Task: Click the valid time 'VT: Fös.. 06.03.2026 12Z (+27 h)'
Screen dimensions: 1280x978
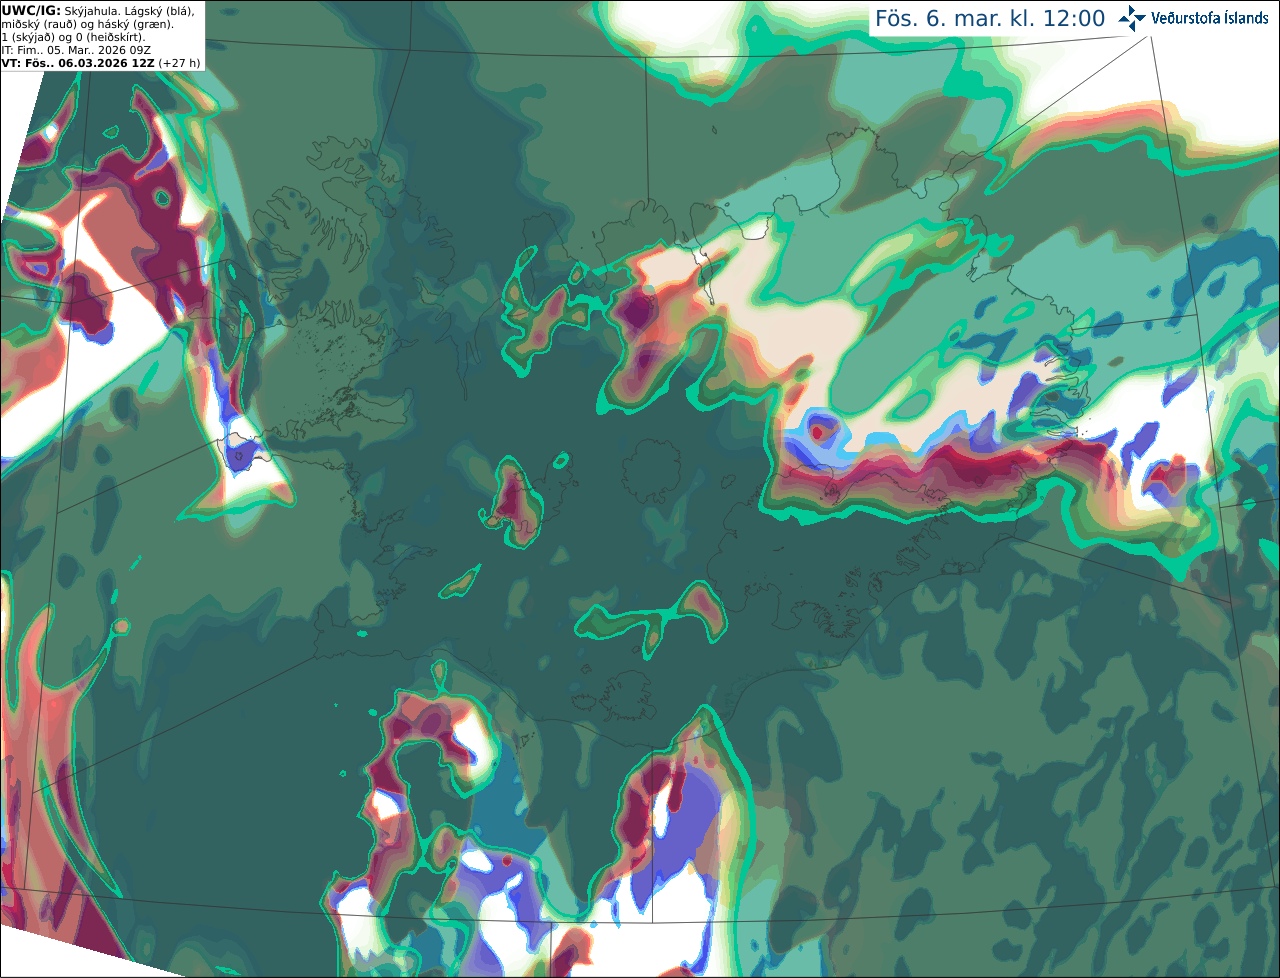Action: coord(101,63)
